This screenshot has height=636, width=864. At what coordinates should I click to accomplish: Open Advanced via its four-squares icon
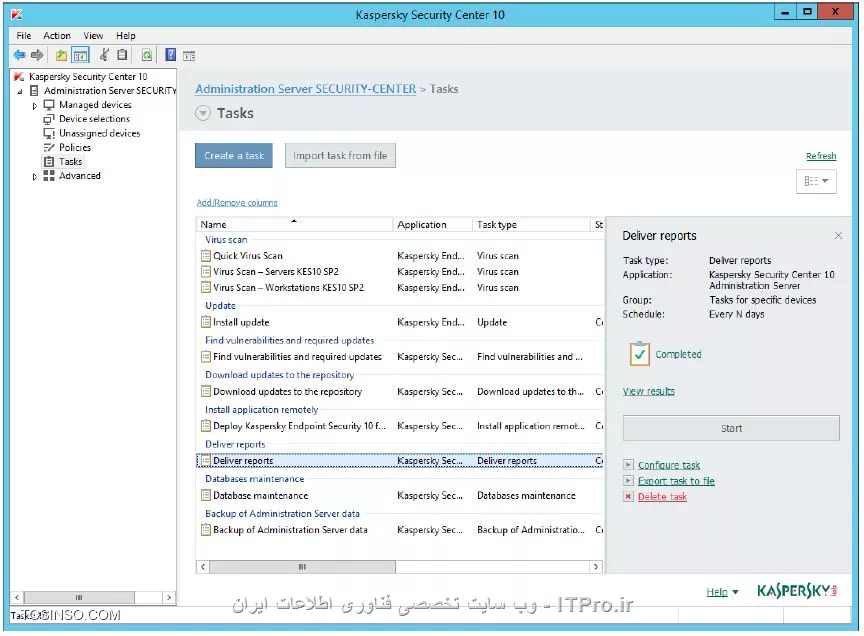pos(49,176)
